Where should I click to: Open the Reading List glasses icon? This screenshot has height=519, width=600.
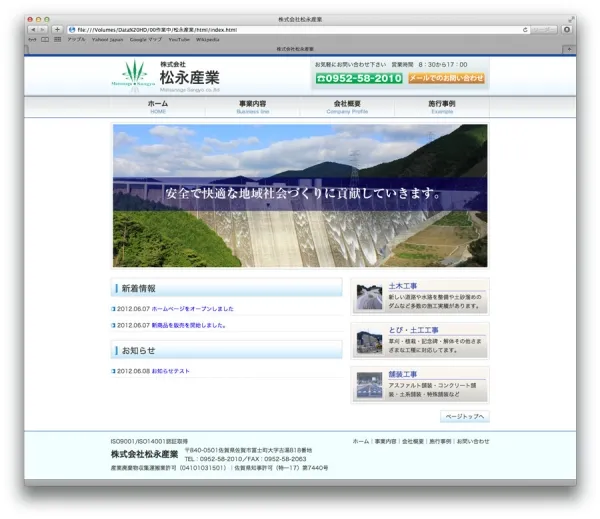coord(33,39)
